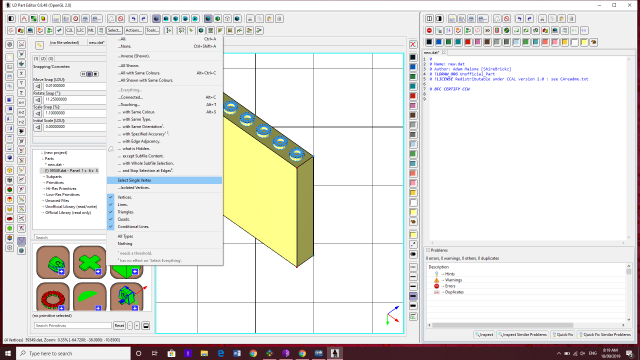Open the Select... dropdown button
This screenshot has height=360, width=640.
point(114,31)
